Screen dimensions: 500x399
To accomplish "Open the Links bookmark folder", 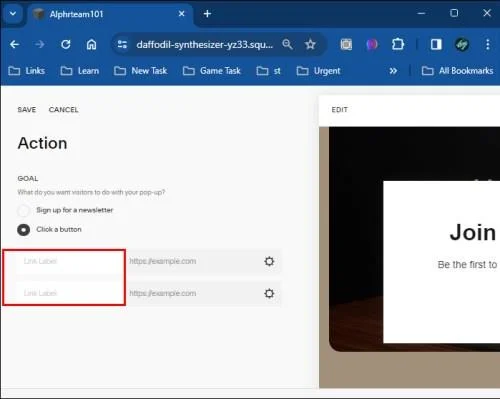I will click(x=27, y=71).
